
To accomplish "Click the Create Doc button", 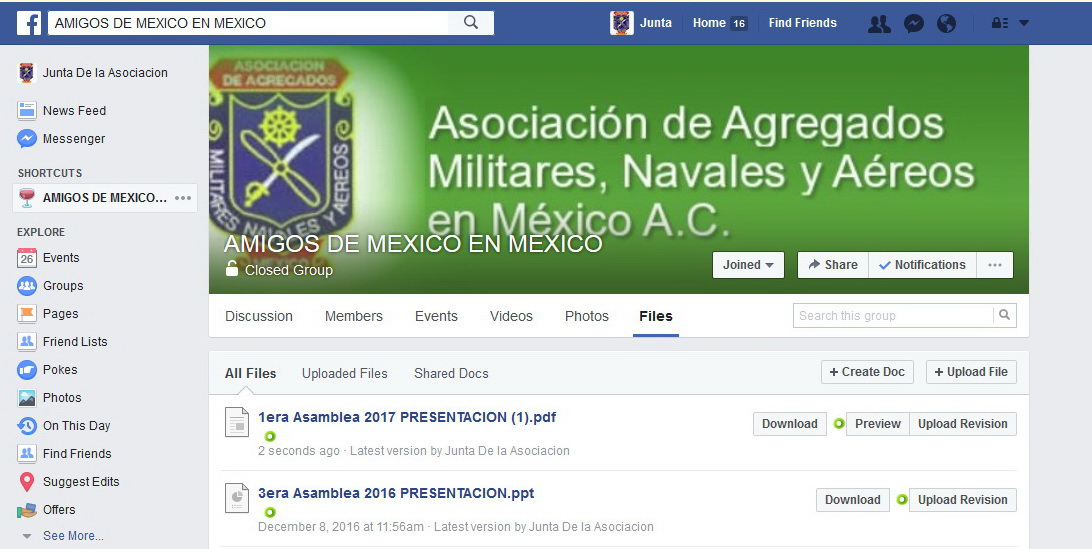I will pos(867,372).
